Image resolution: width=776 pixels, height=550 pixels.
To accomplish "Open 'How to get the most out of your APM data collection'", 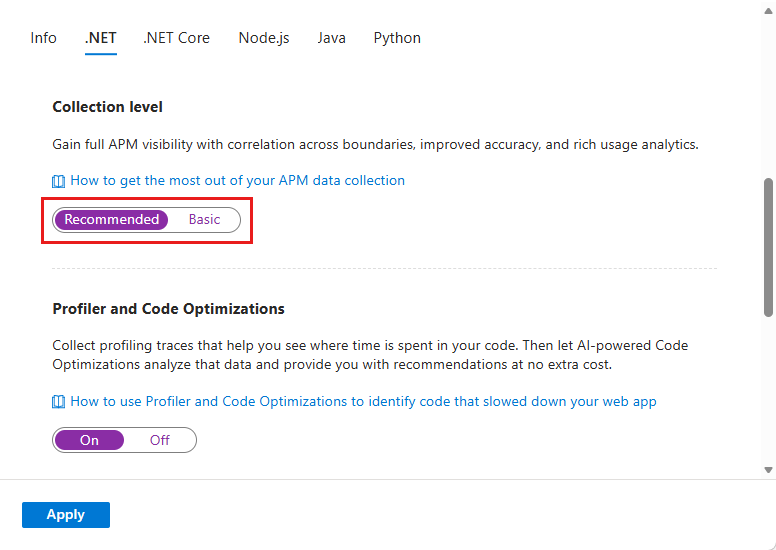I will pos(237,181).
